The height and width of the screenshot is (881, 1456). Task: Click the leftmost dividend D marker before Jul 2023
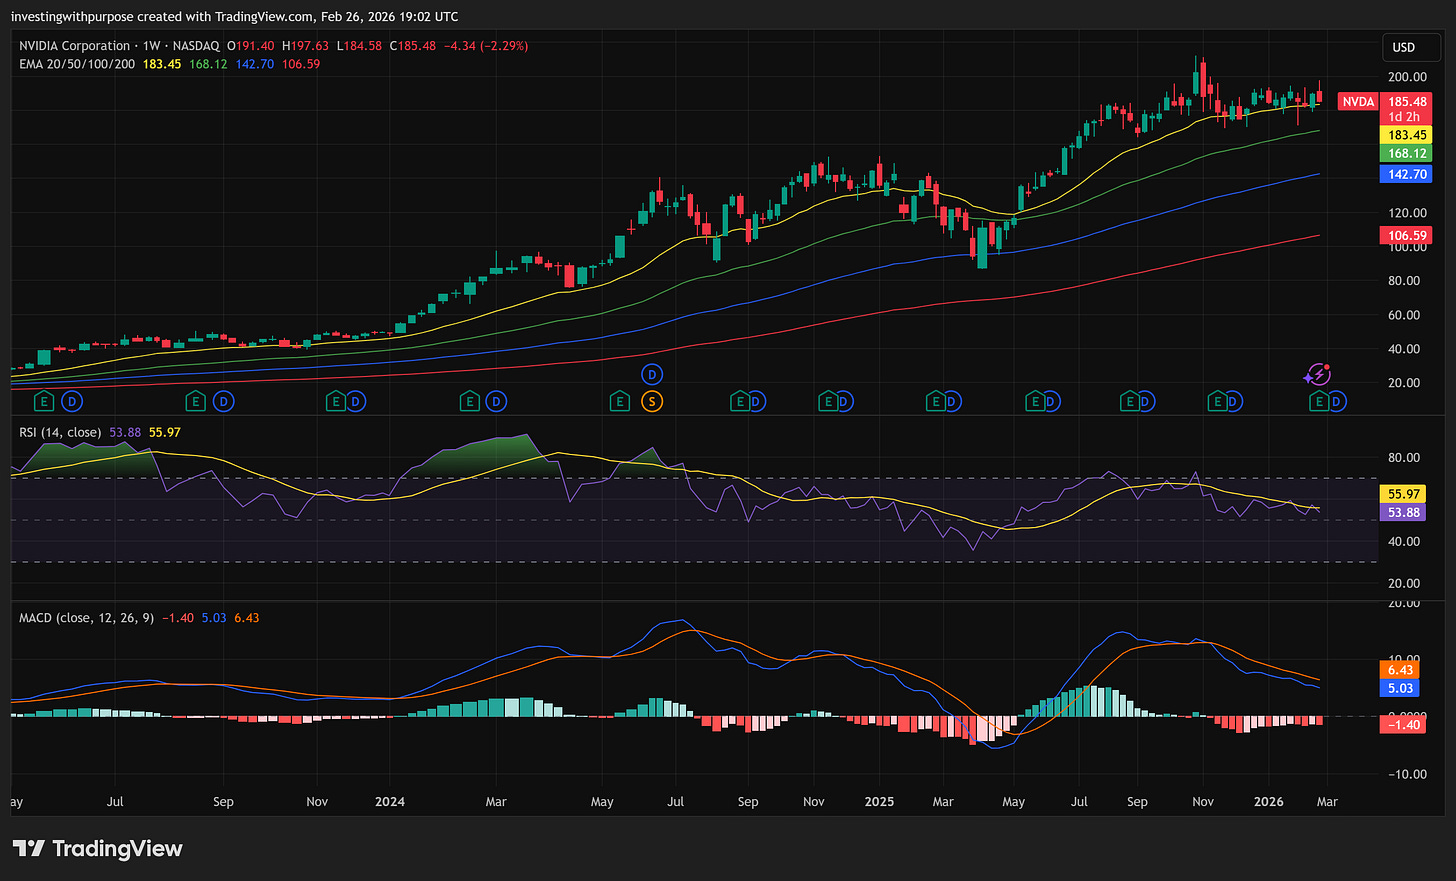[71, 401]
